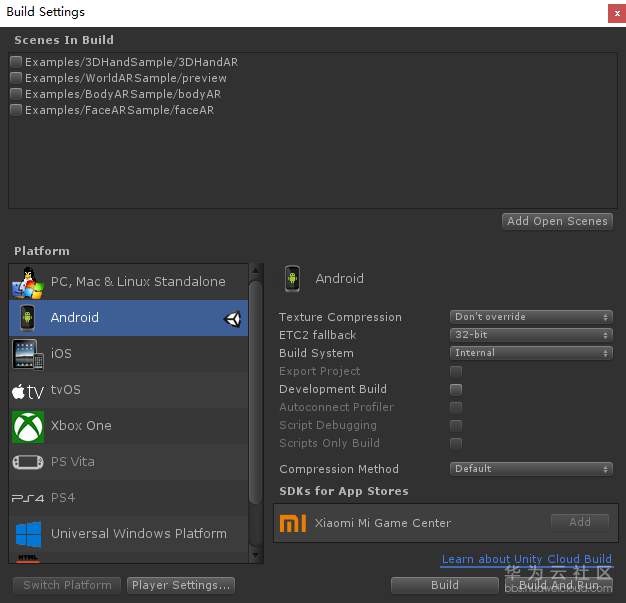The height and width of the screenshot is (603, 626).
Task: Click Add for Xiaomi Mi Game Center
Action: pyautogui.click(x=580, y=522)
